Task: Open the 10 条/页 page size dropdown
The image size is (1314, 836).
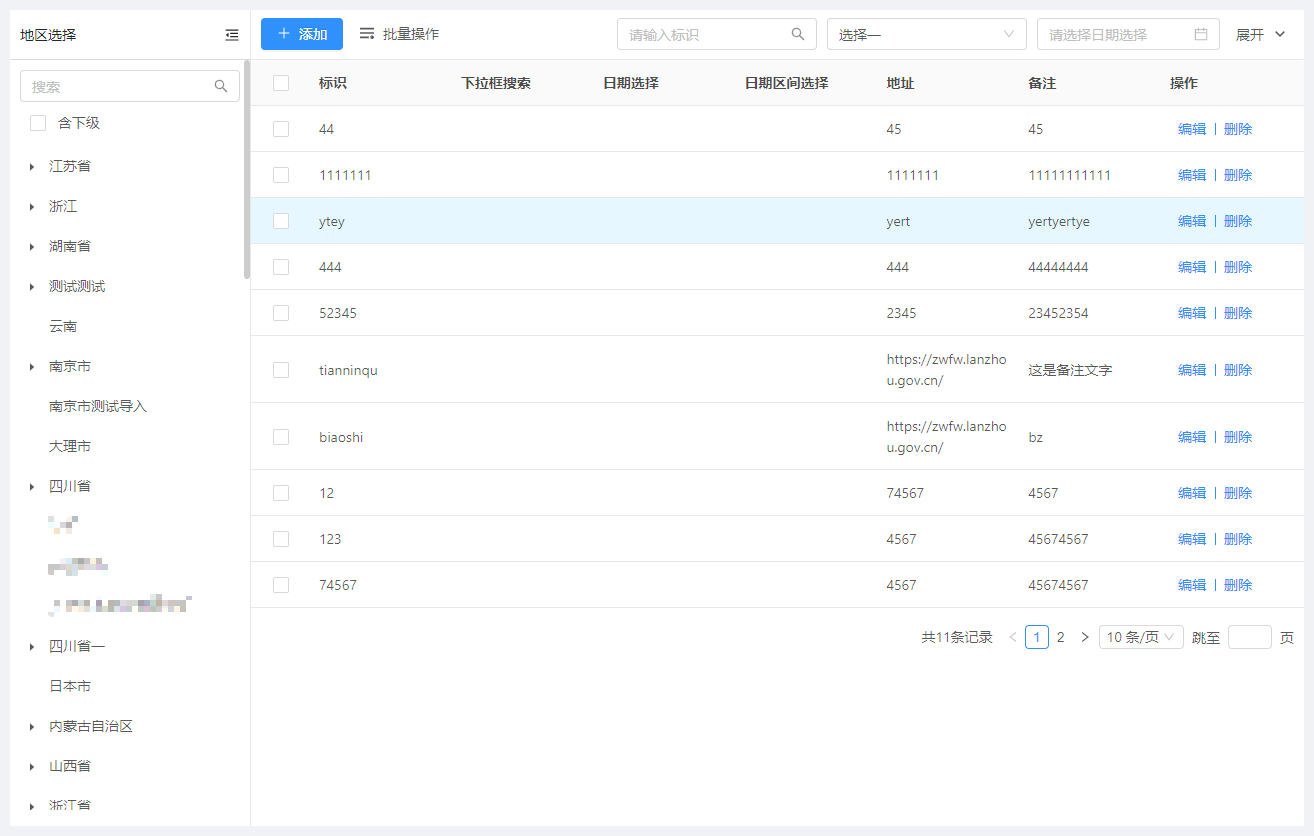Action: tap(1141, 637)
